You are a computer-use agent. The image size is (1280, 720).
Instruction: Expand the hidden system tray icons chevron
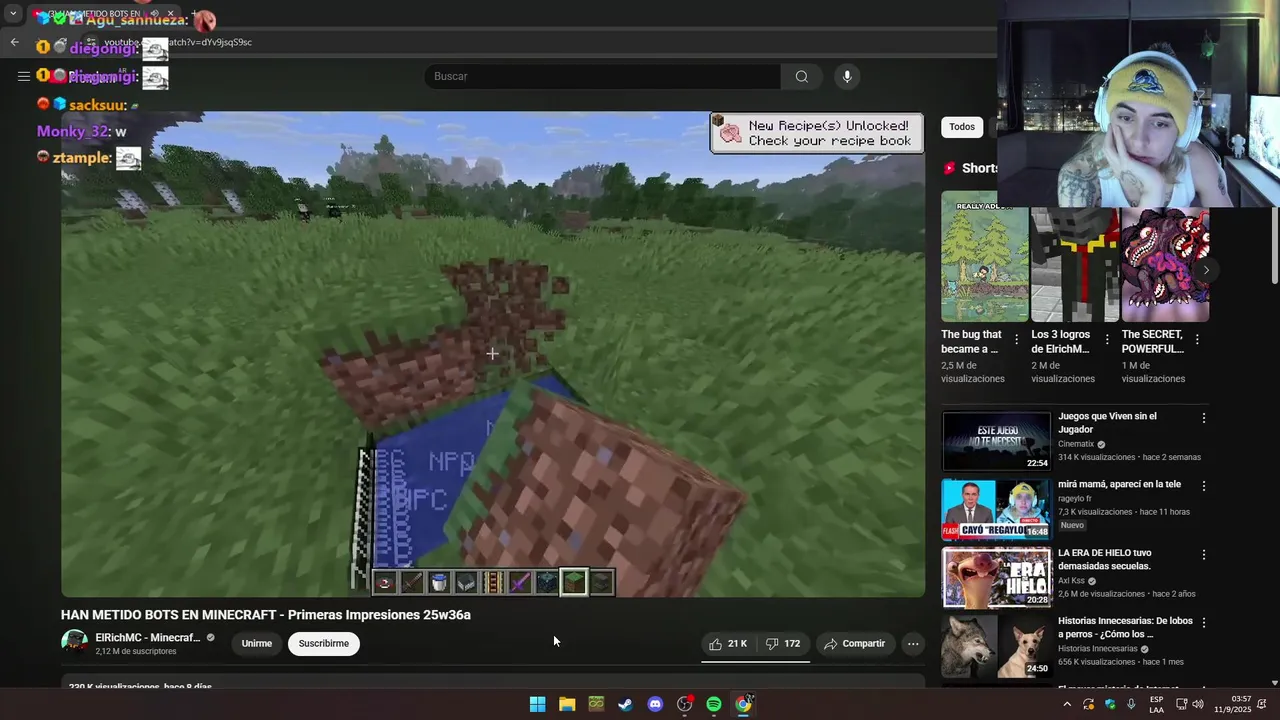click(x=1067, y=705)
